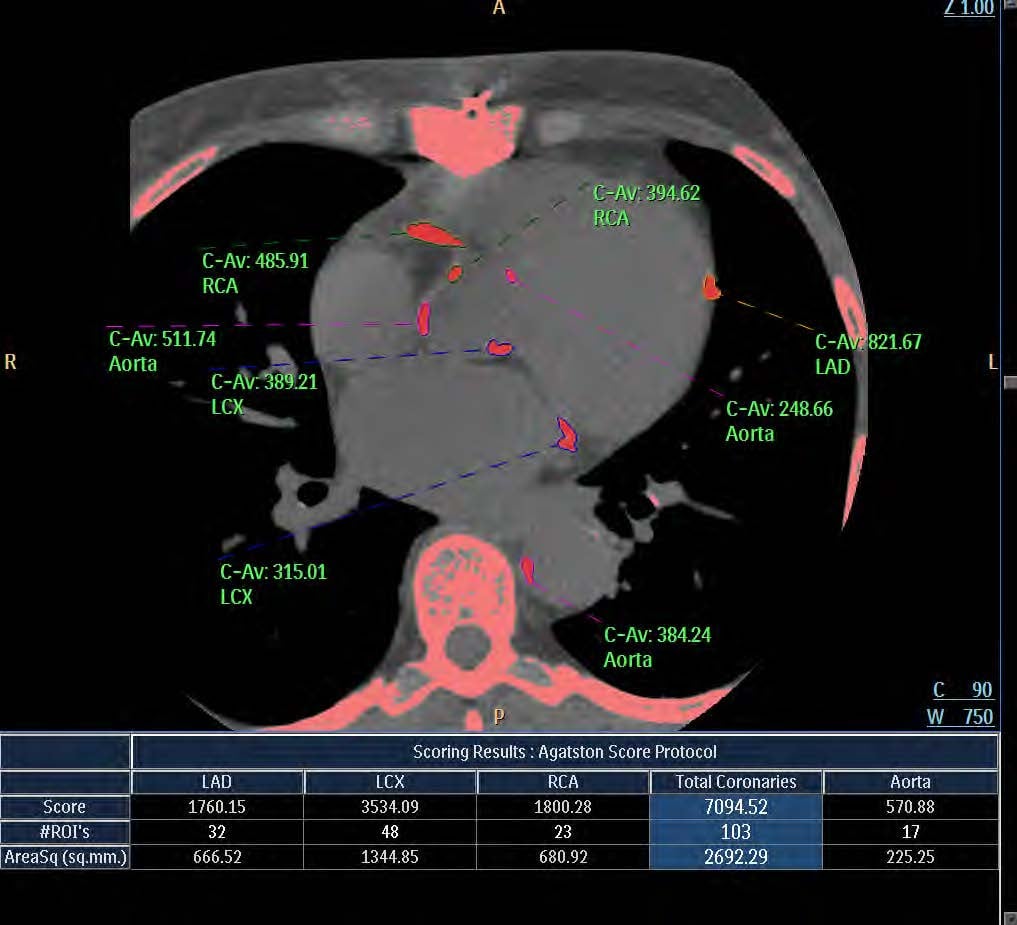Click the total coronary score 7094.52 cell
The height and width of the screenshot is (925, 1017).
(x=735, y=807)
